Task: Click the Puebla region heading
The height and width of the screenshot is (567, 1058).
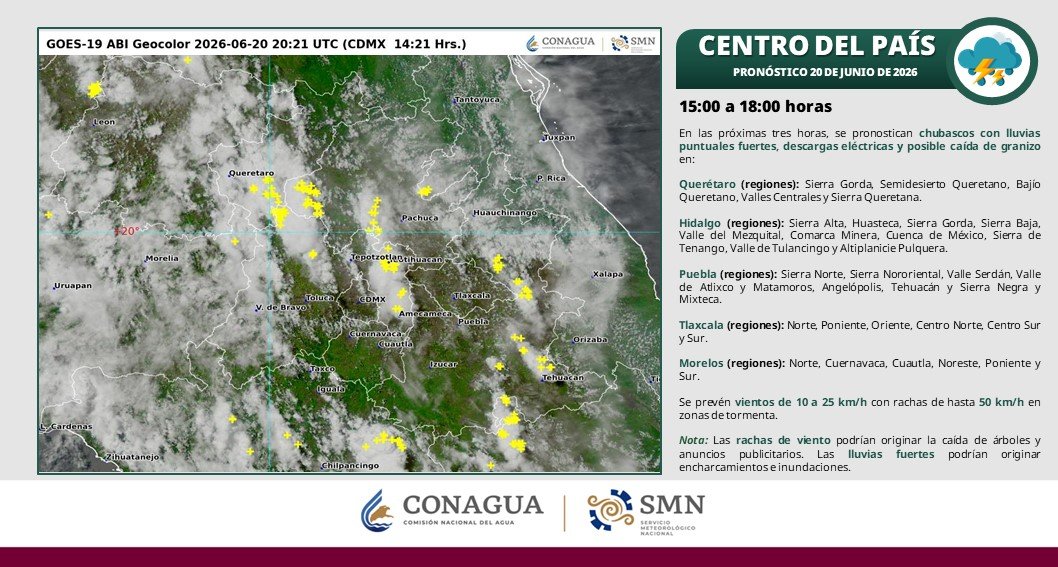Action: tap(697, 275)
